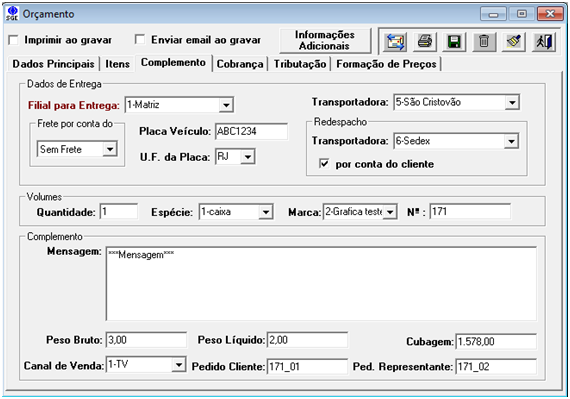Close the Orçamento window
This screenshot has width=570, height=399.
tap(550, 14)
